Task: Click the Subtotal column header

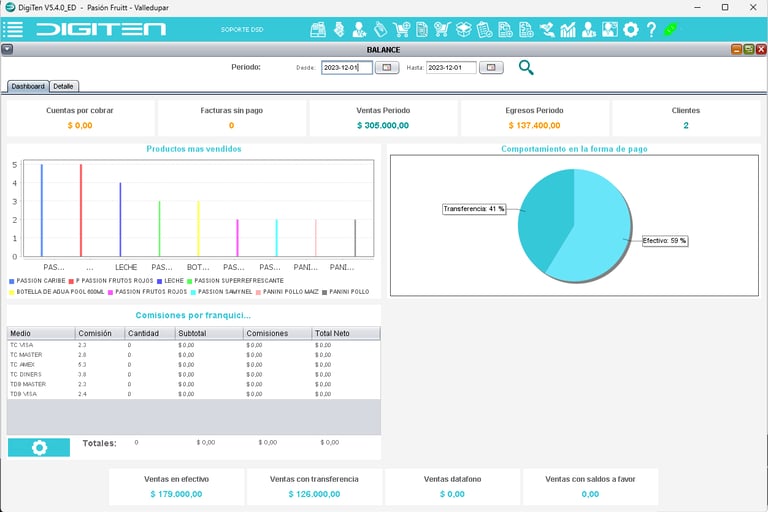Action: pyautogui.click(x=209, y=333)
